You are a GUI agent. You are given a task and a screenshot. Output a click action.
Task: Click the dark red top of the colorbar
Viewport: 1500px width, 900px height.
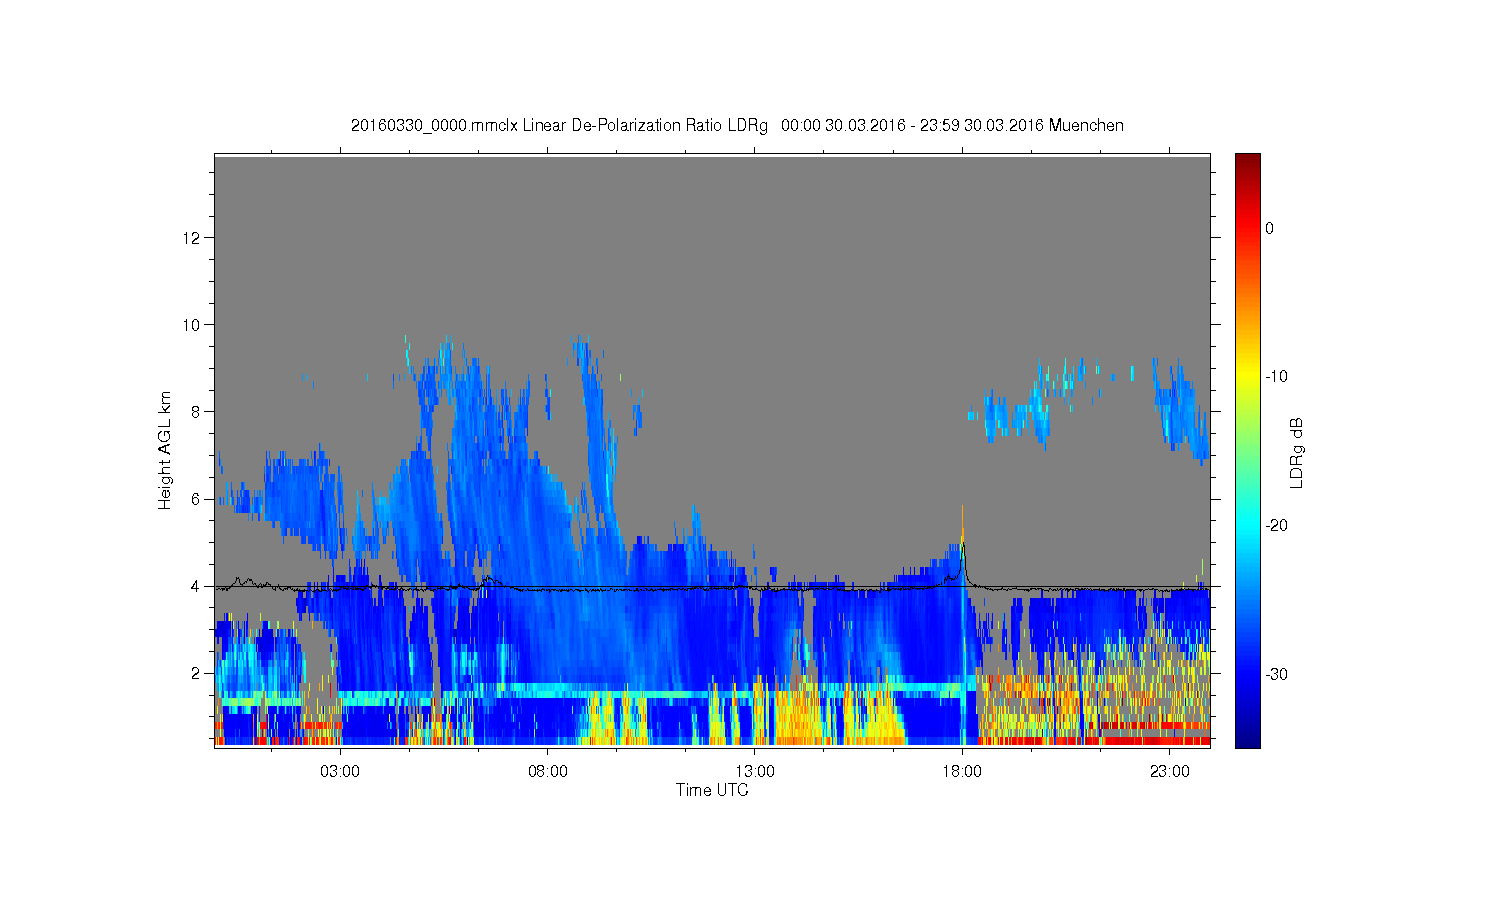click(x=1248, y=162)
